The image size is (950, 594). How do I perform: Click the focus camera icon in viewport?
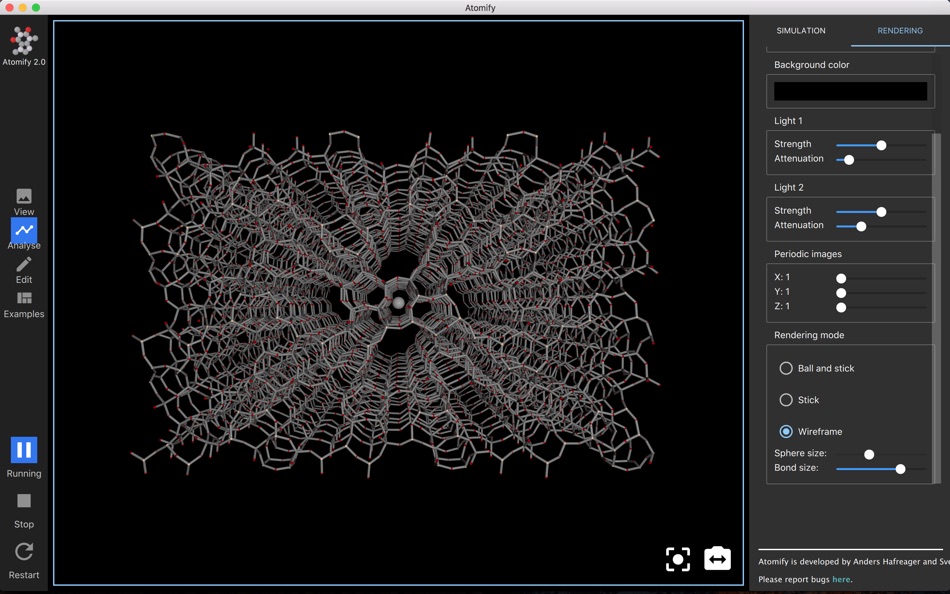tap(677, 559)
